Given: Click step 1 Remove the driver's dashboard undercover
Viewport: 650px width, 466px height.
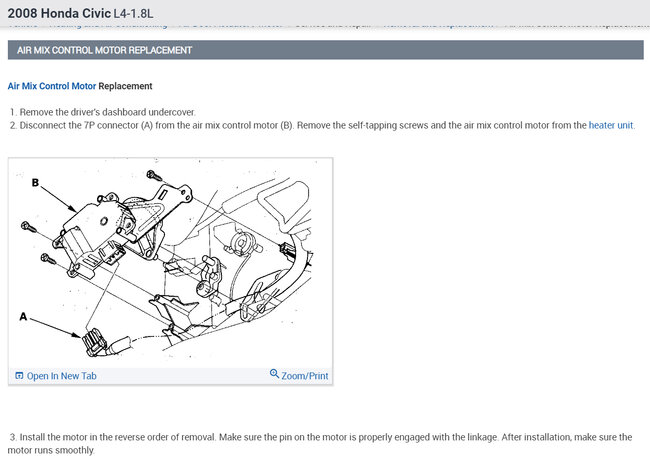Looking at the screenshot, I should pos(103,112).
